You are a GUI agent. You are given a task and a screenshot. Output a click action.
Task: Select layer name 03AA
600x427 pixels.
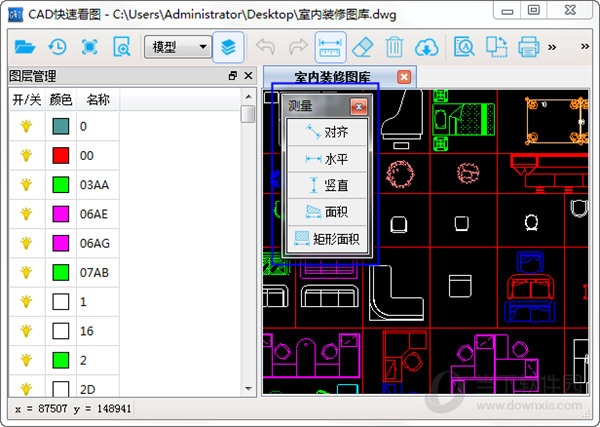94,185
